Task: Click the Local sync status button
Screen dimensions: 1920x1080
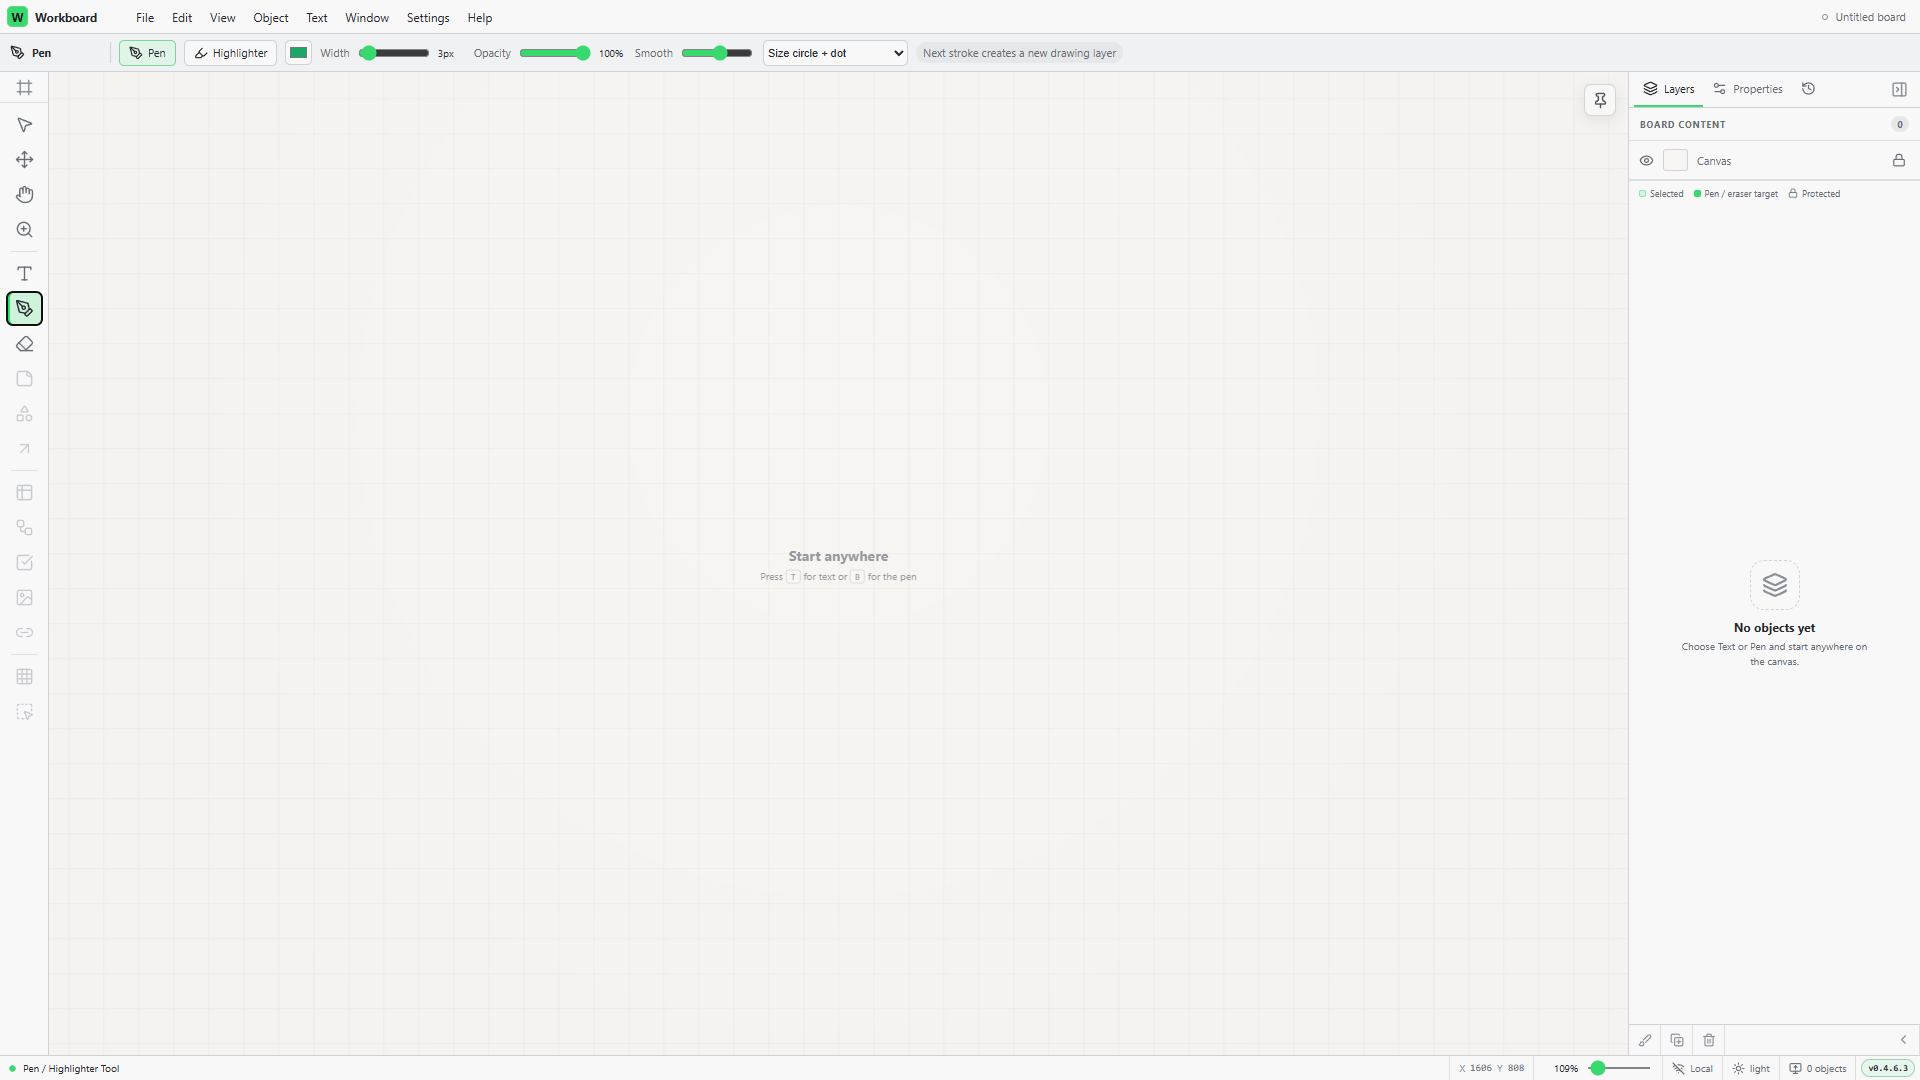Action: (x=1692, y=1068)
